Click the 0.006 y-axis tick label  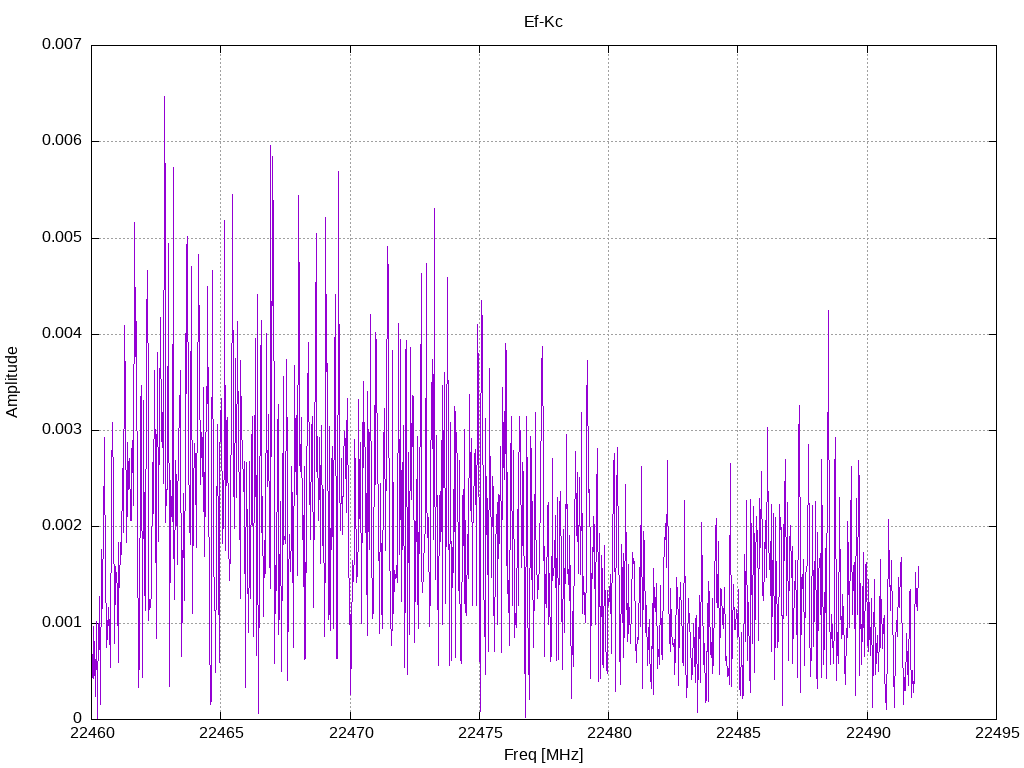pos(62,140)
